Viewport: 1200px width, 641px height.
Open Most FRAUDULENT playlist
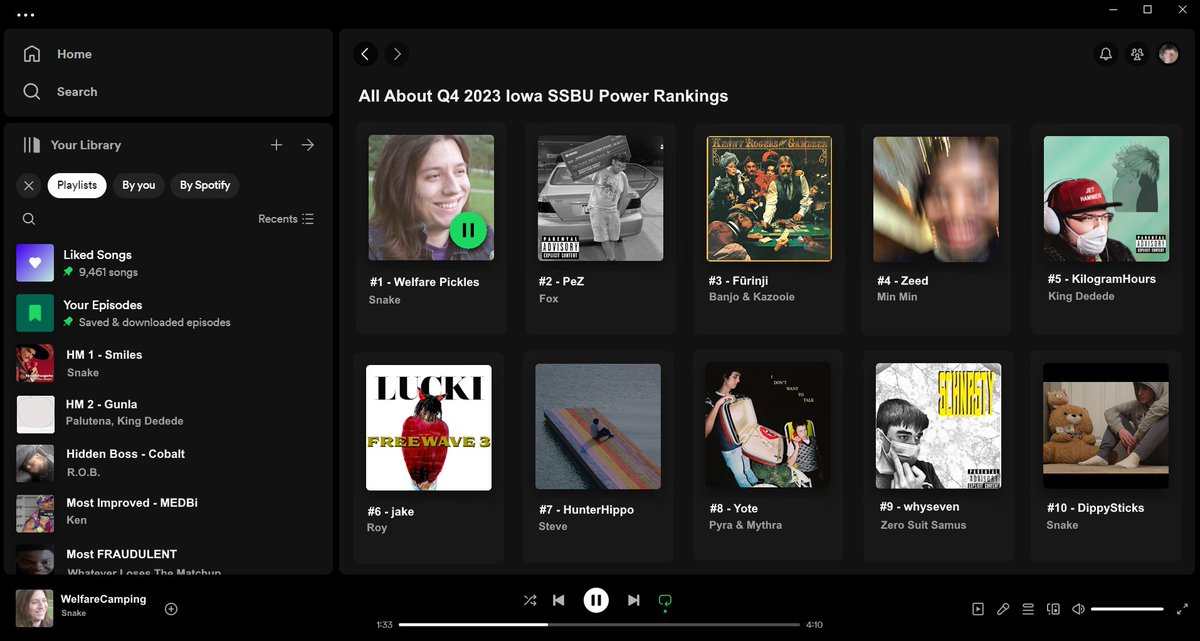click(168, 557)
